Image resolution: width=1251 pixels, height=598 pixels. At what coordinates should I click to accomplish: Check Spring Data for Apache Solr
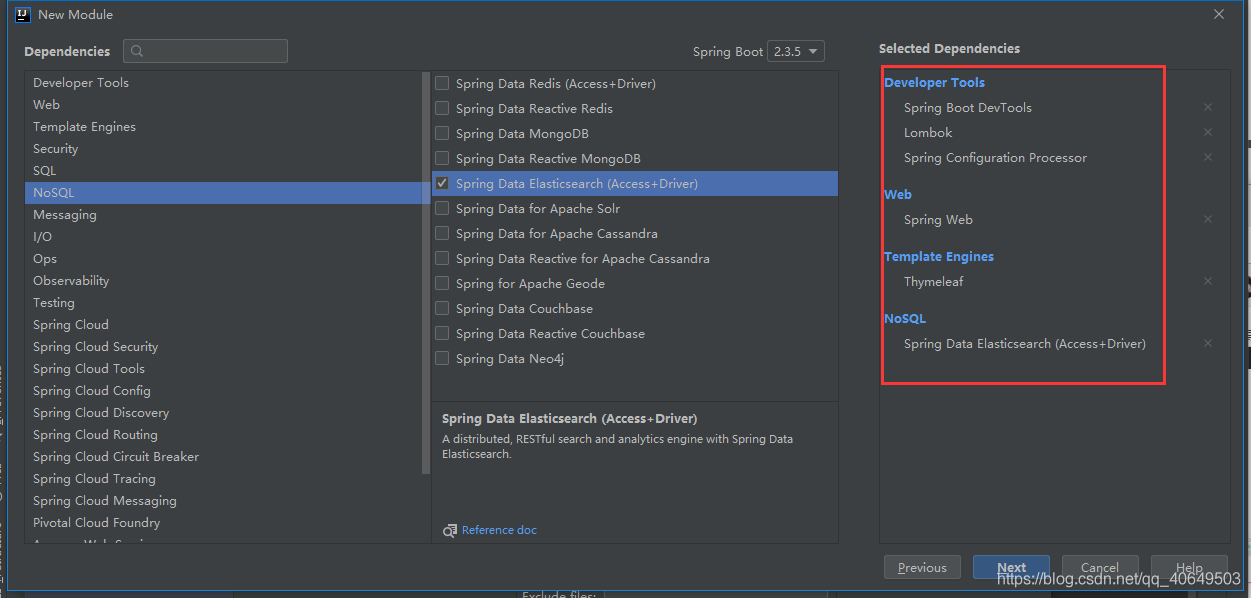(442, 208)
